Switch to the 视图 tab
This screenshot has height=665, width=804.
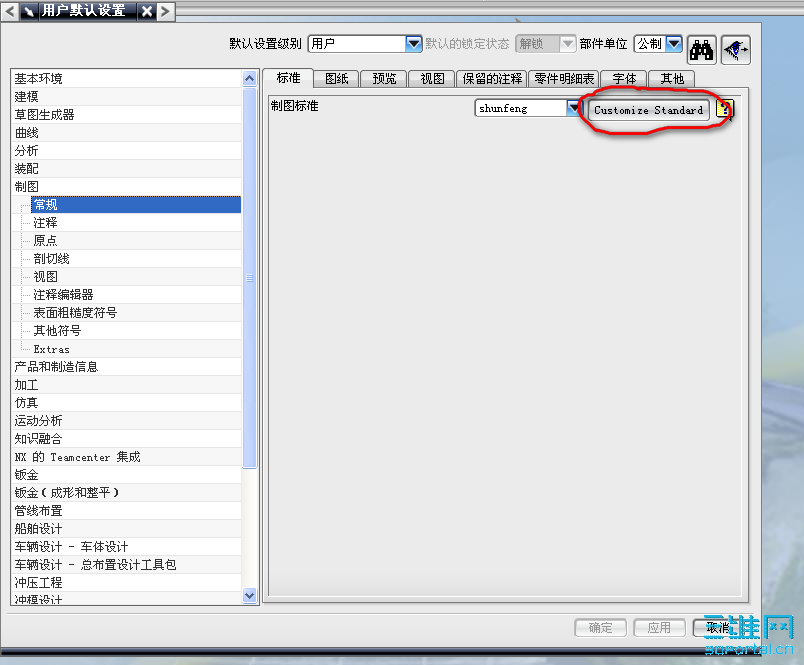(x=432, y=79)
